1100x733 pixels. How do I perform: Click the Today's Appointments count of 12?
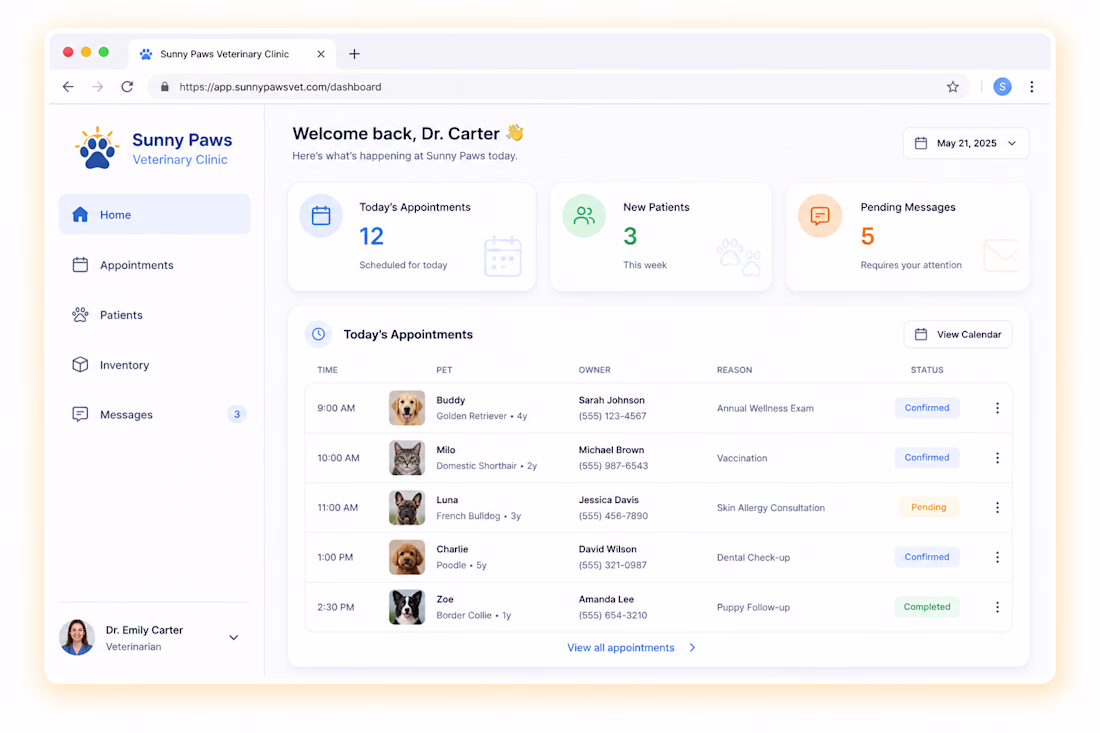click(x=372, y=236)
